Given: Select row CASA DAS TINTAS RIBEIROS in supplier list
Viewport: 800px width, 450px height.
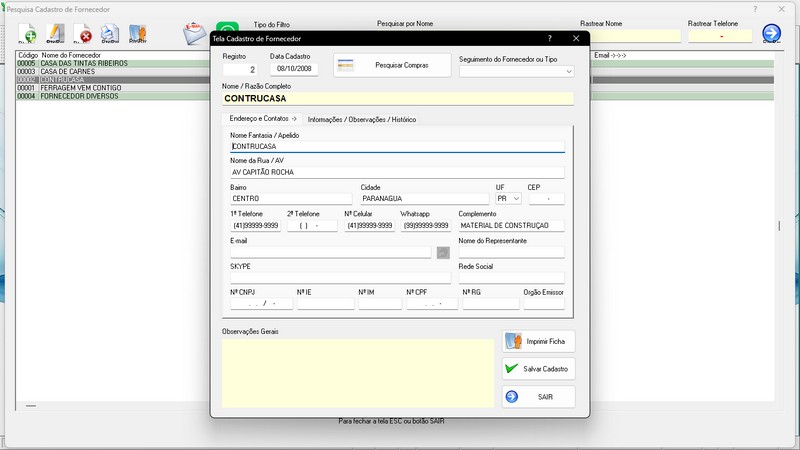Looking at the screenshot, I should pos(113,63).
